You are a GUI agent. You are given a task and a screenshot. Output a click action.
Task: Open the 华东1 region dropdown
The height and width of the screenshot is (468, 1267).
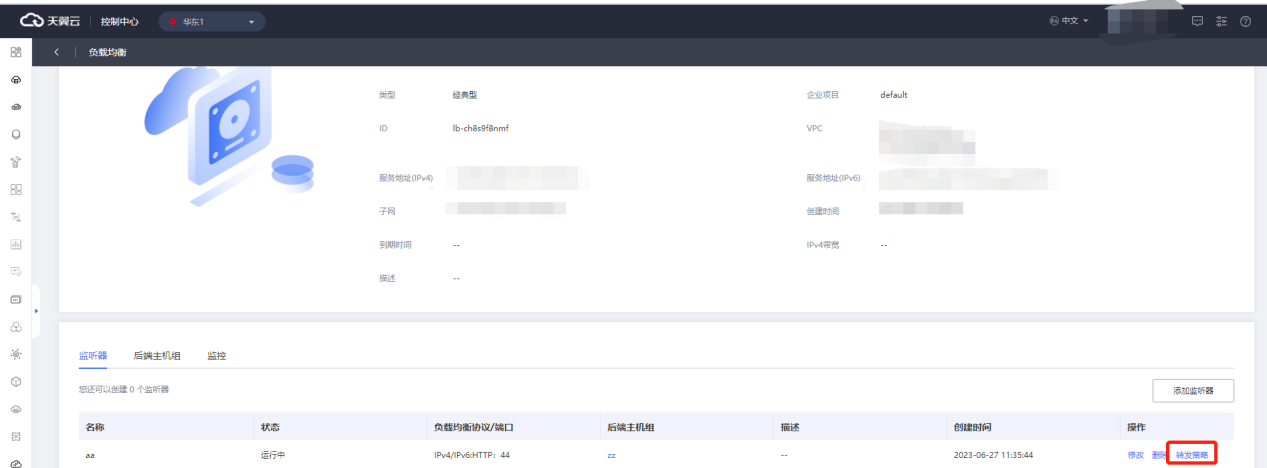212,22
